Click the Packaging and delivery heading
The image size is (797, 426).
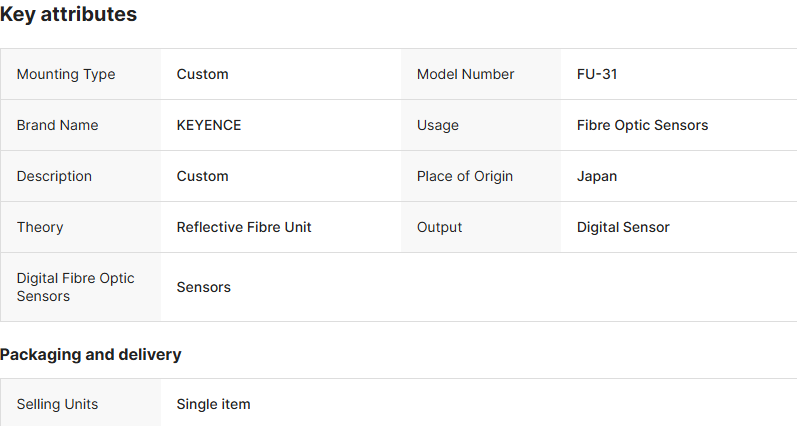click(x=91, y=354)
